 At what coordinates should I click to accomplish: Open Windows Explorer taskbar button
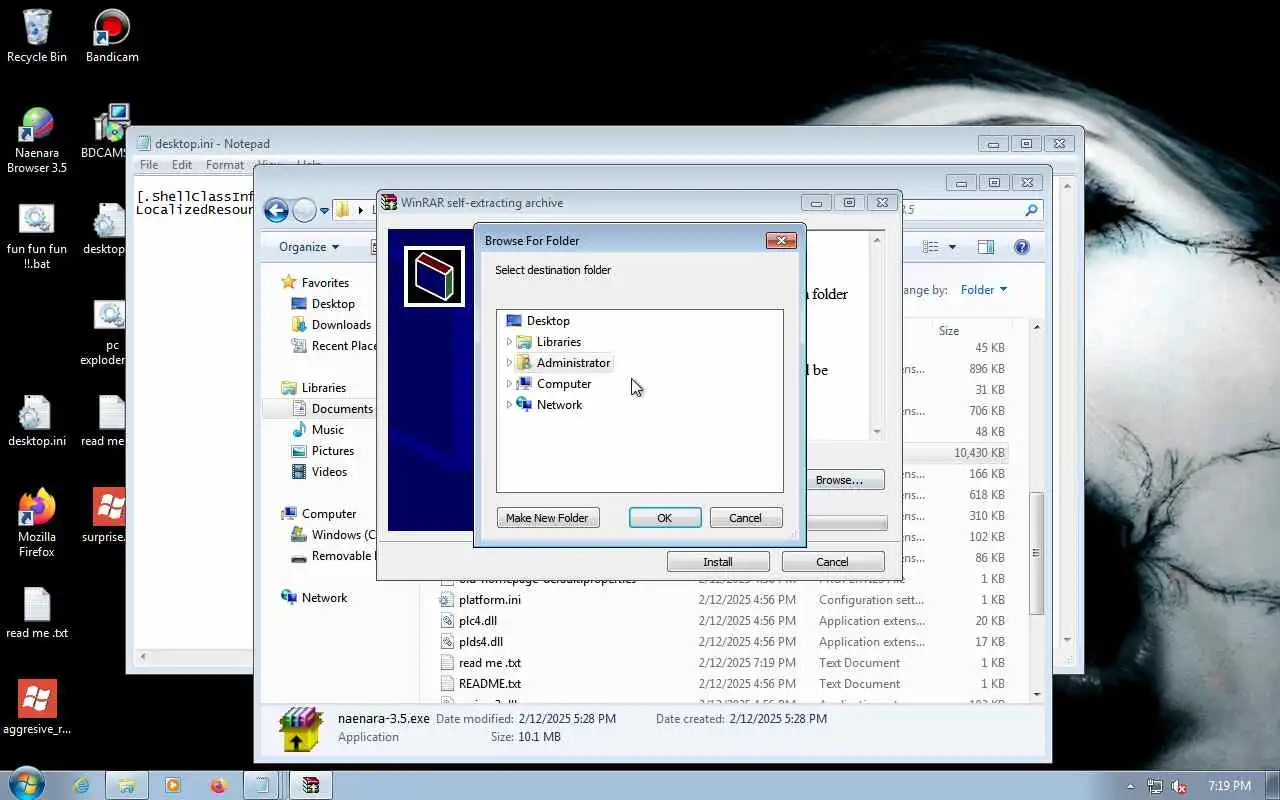pos(127,786)
